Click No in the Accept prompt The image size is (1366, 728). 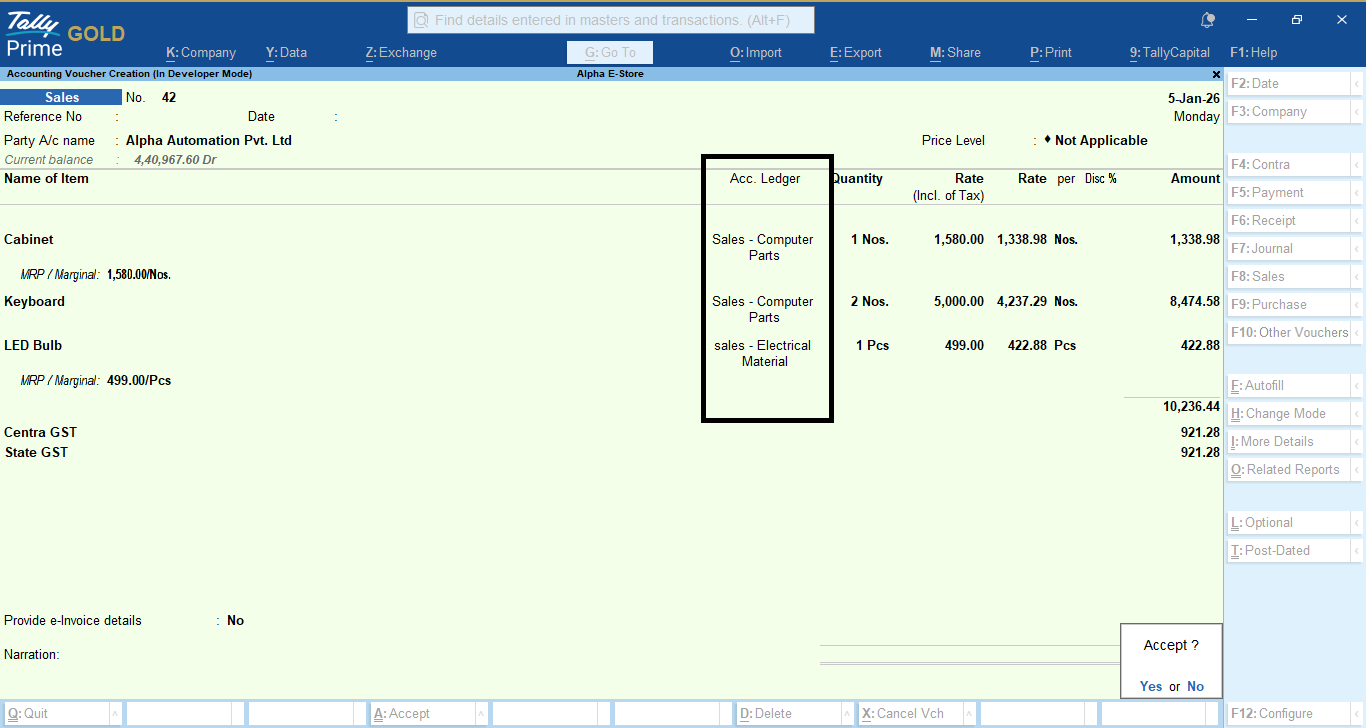[x=1195, y=687]
